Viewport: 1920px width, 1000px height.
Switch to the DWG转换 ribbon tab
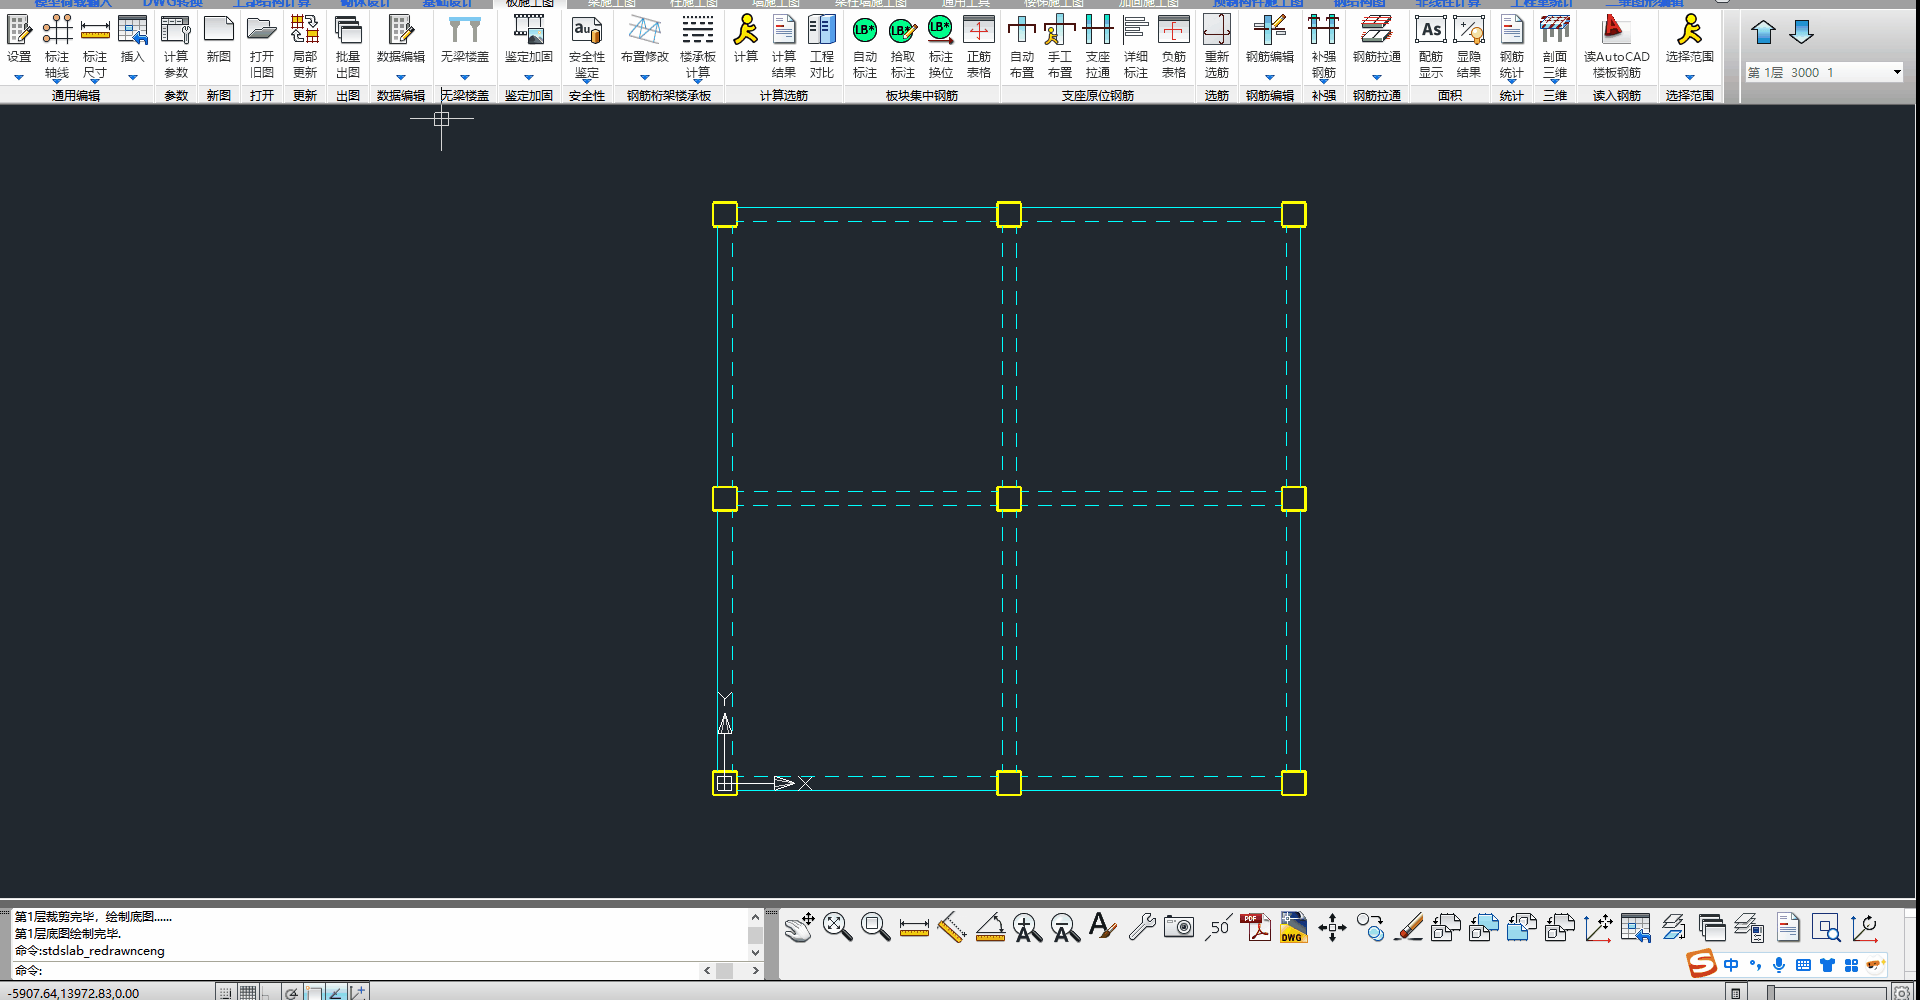tap(172, 3)
